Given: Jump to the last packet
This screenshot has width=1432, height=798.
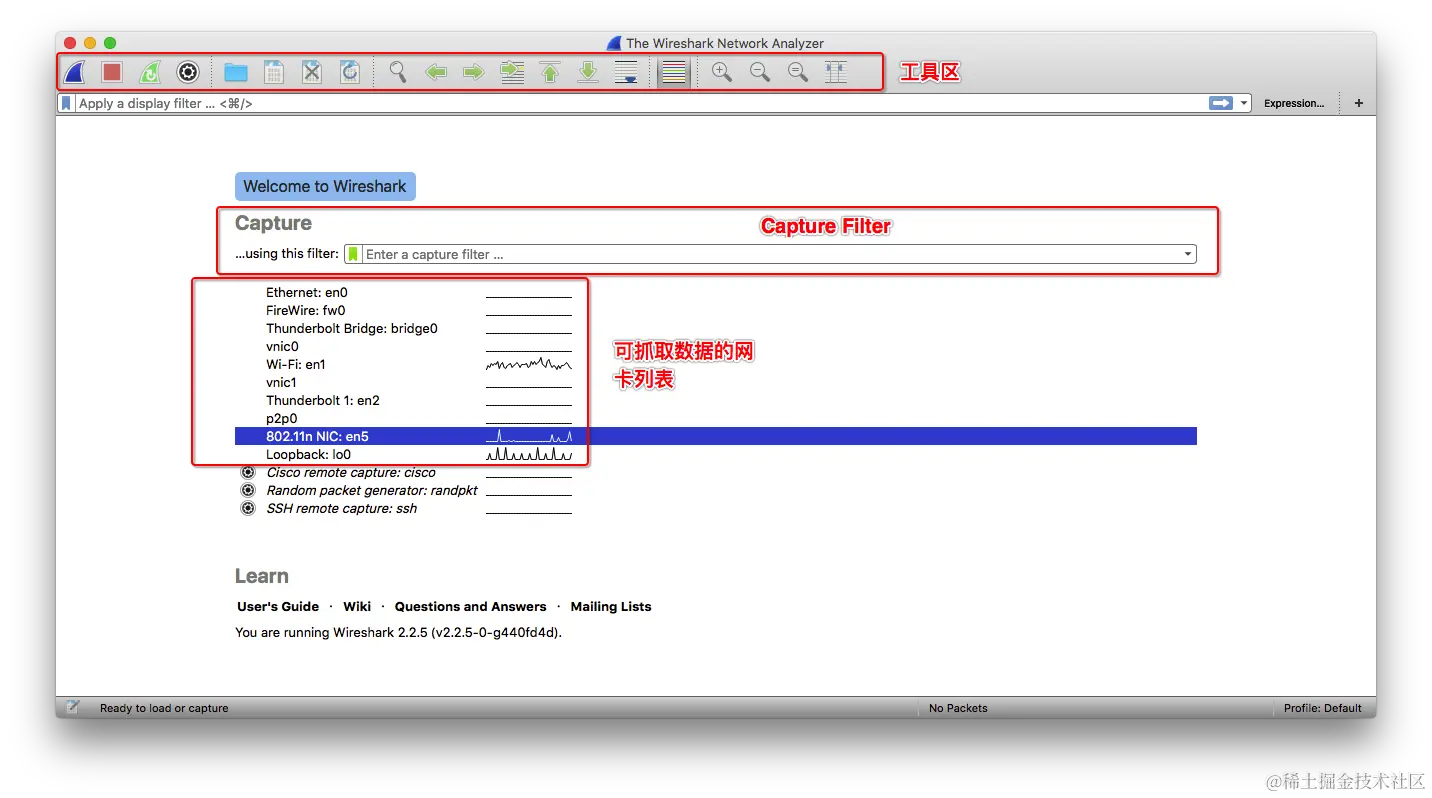Looking at the screenshot, I should (588, 72).
